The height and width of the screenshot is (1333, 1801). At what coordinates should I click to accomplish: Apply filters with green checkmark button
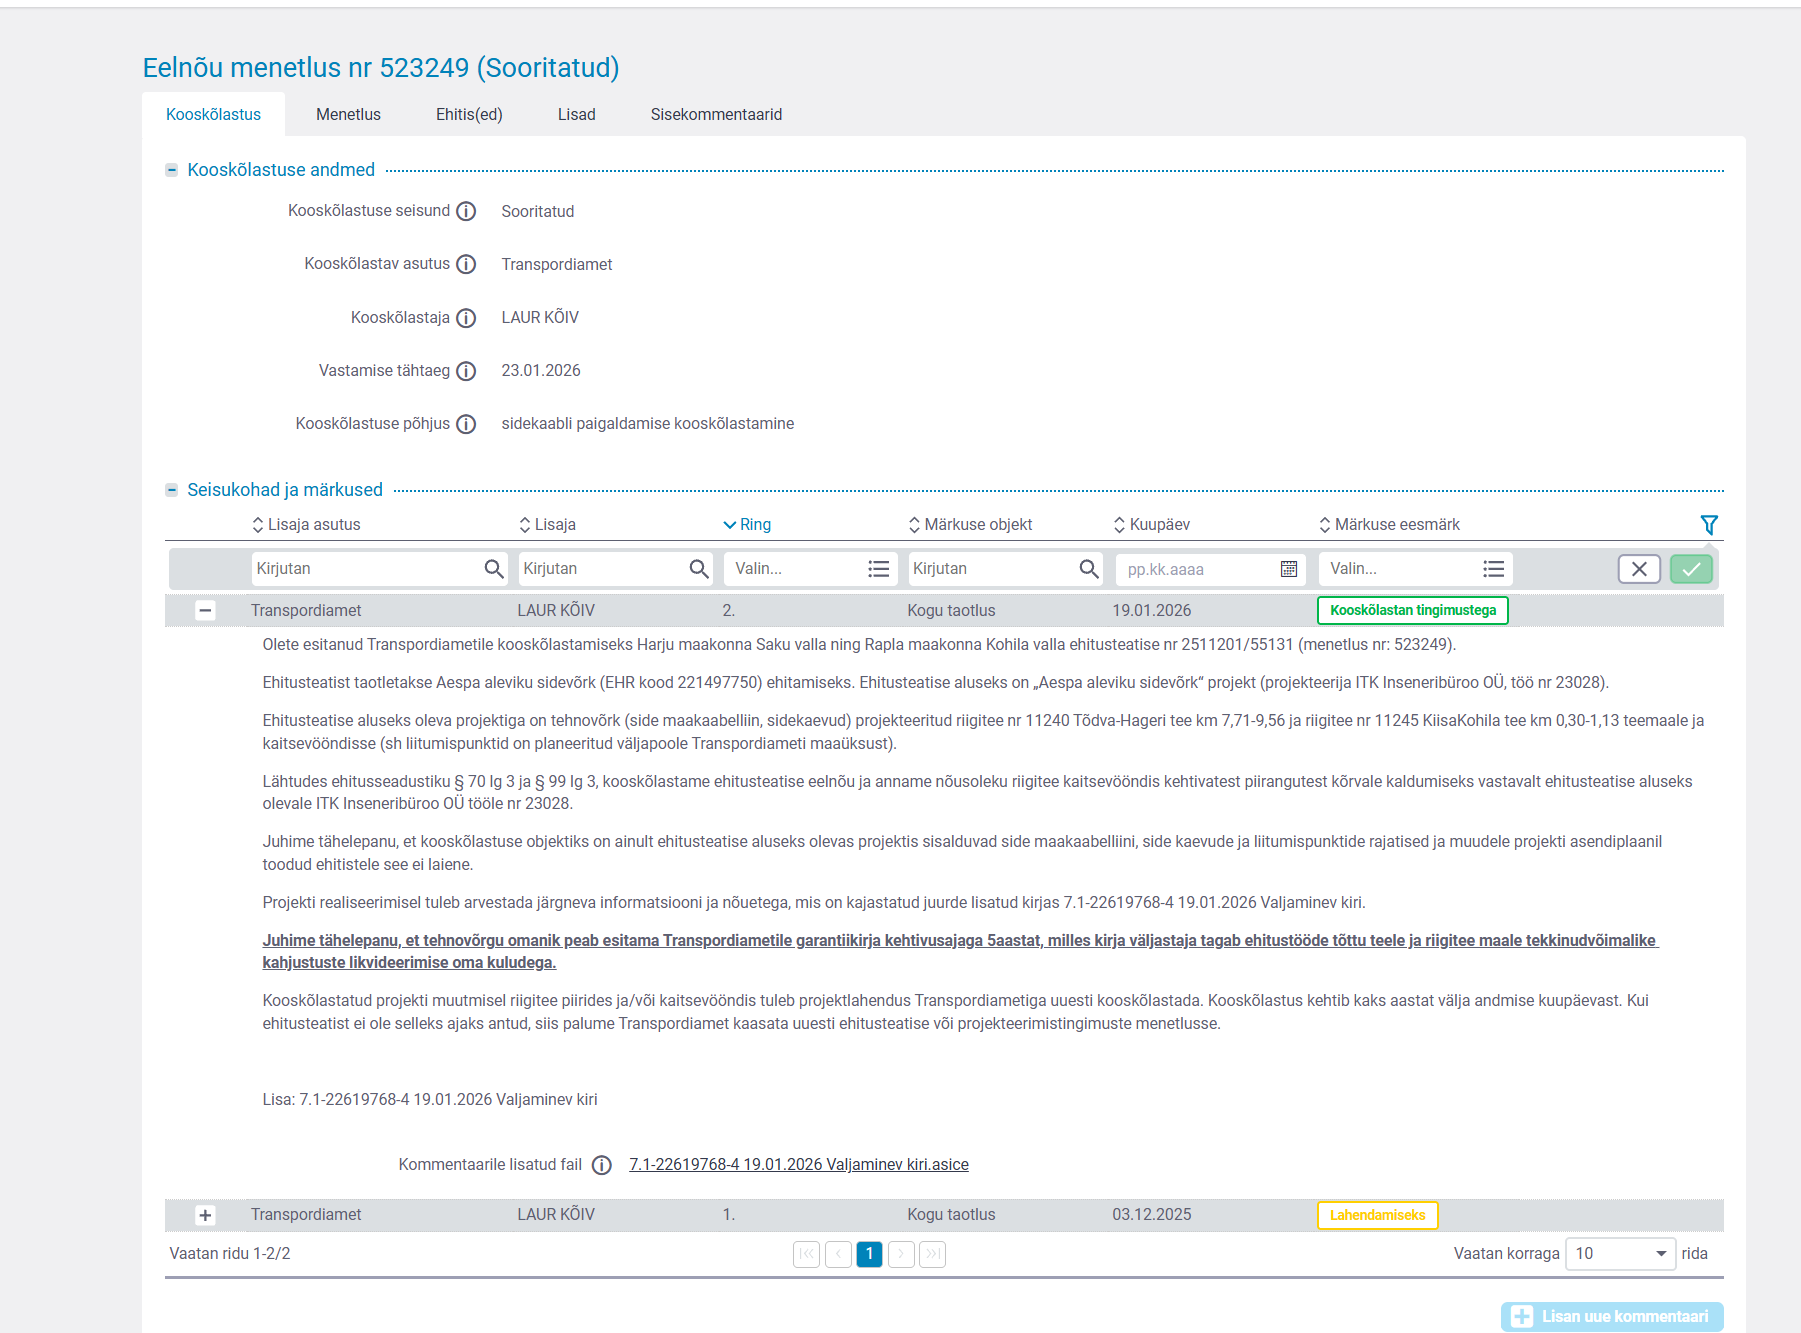(1690, 569)
